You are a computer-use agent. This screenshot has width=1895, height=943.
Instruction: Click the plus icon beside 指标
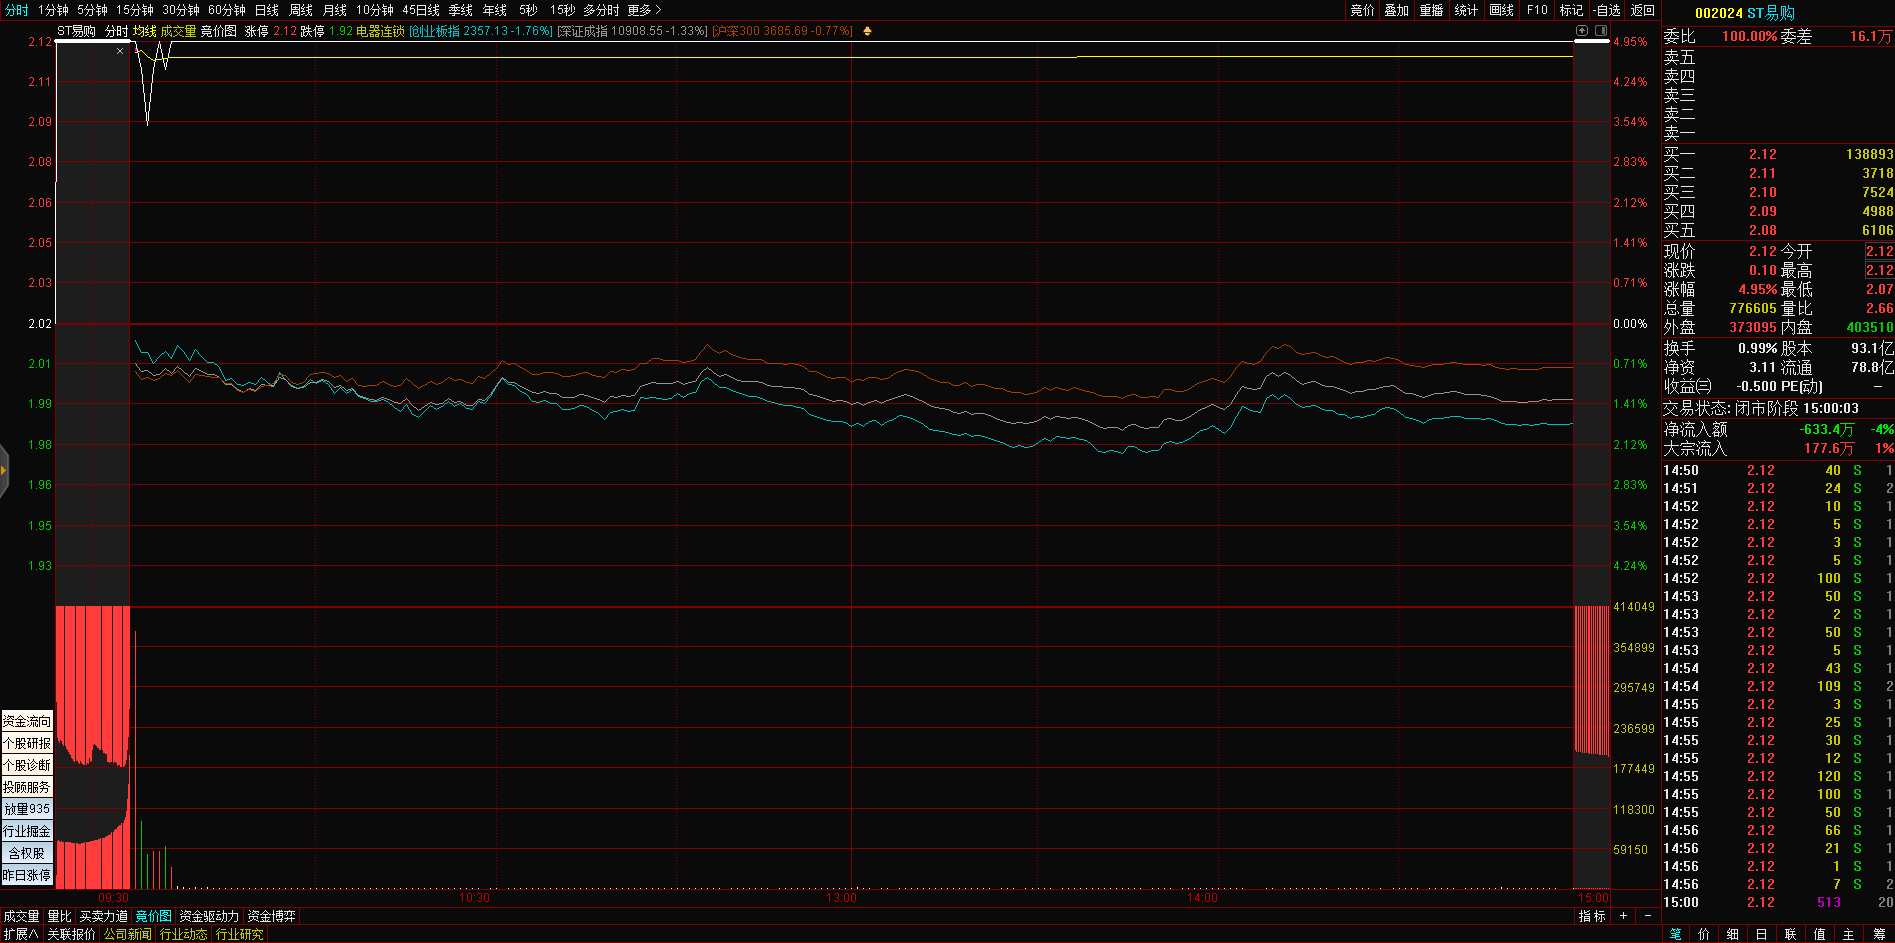1624,916
